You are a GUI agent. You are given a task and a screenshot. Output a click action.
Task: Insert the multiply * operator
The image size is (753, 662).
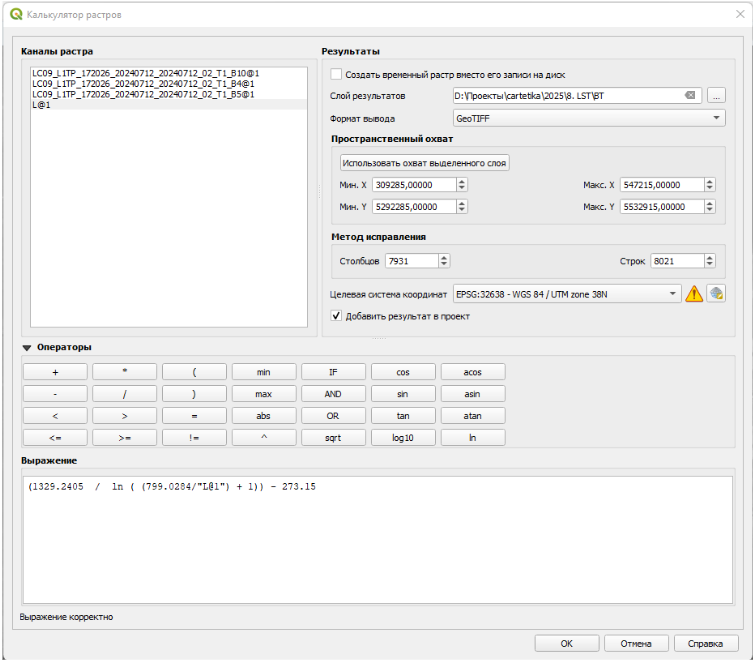(124, 372)
